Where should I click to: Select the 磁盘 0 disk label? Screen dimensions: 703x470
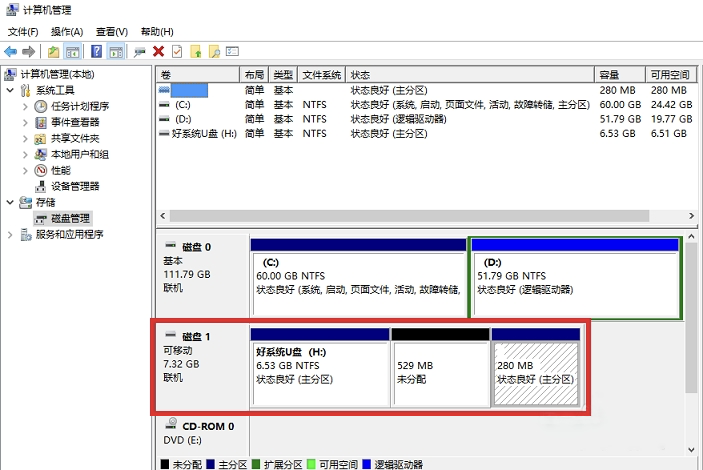[x=202, y=276]
